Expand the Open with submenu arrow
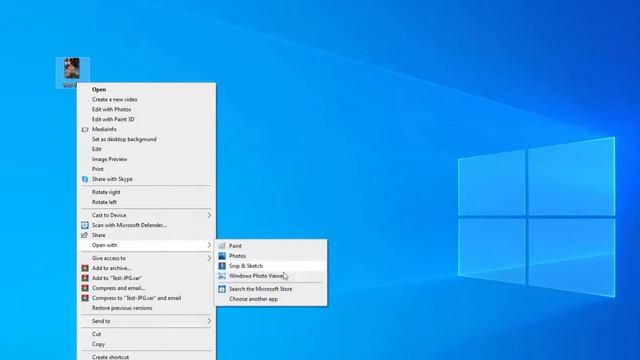 tap(209, 245)
